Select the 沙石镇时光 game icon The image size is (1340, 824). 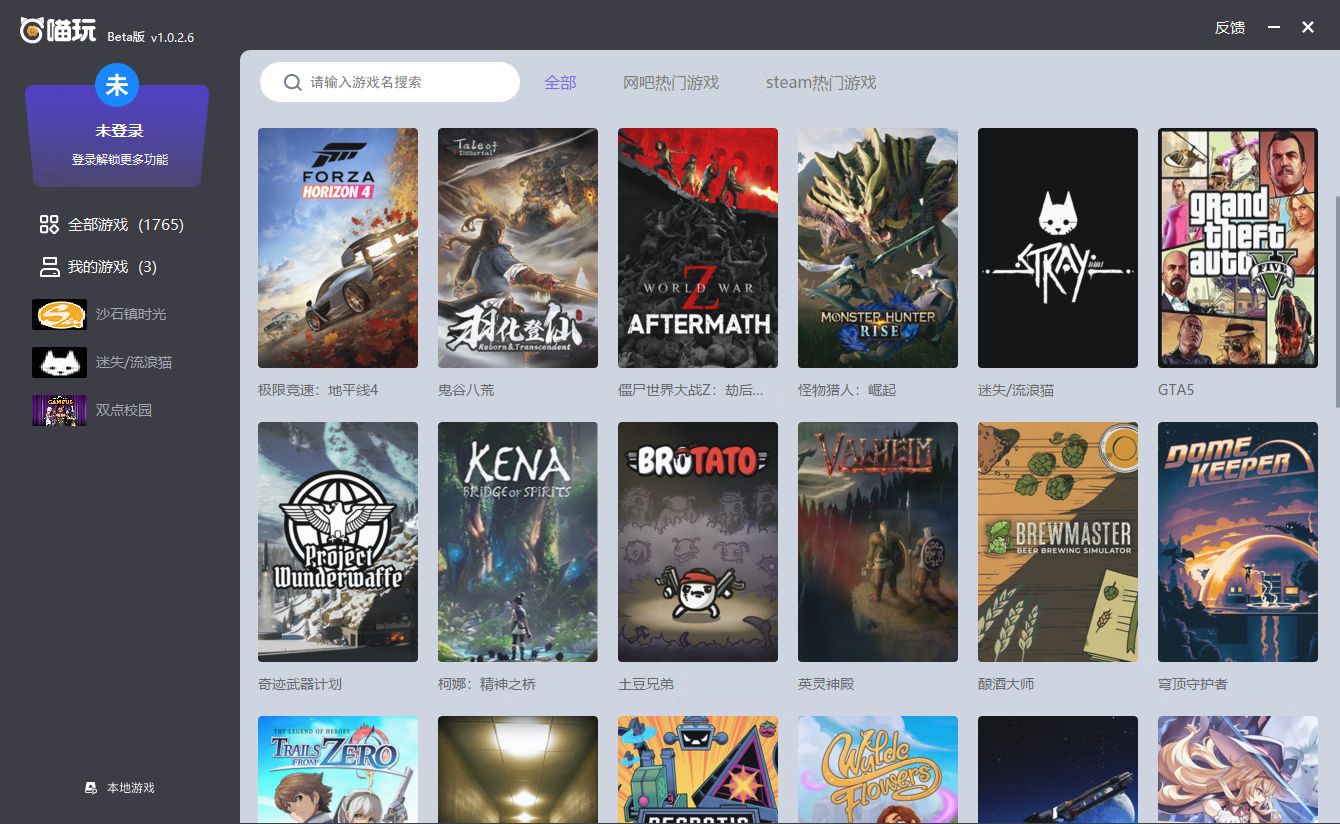59,314
